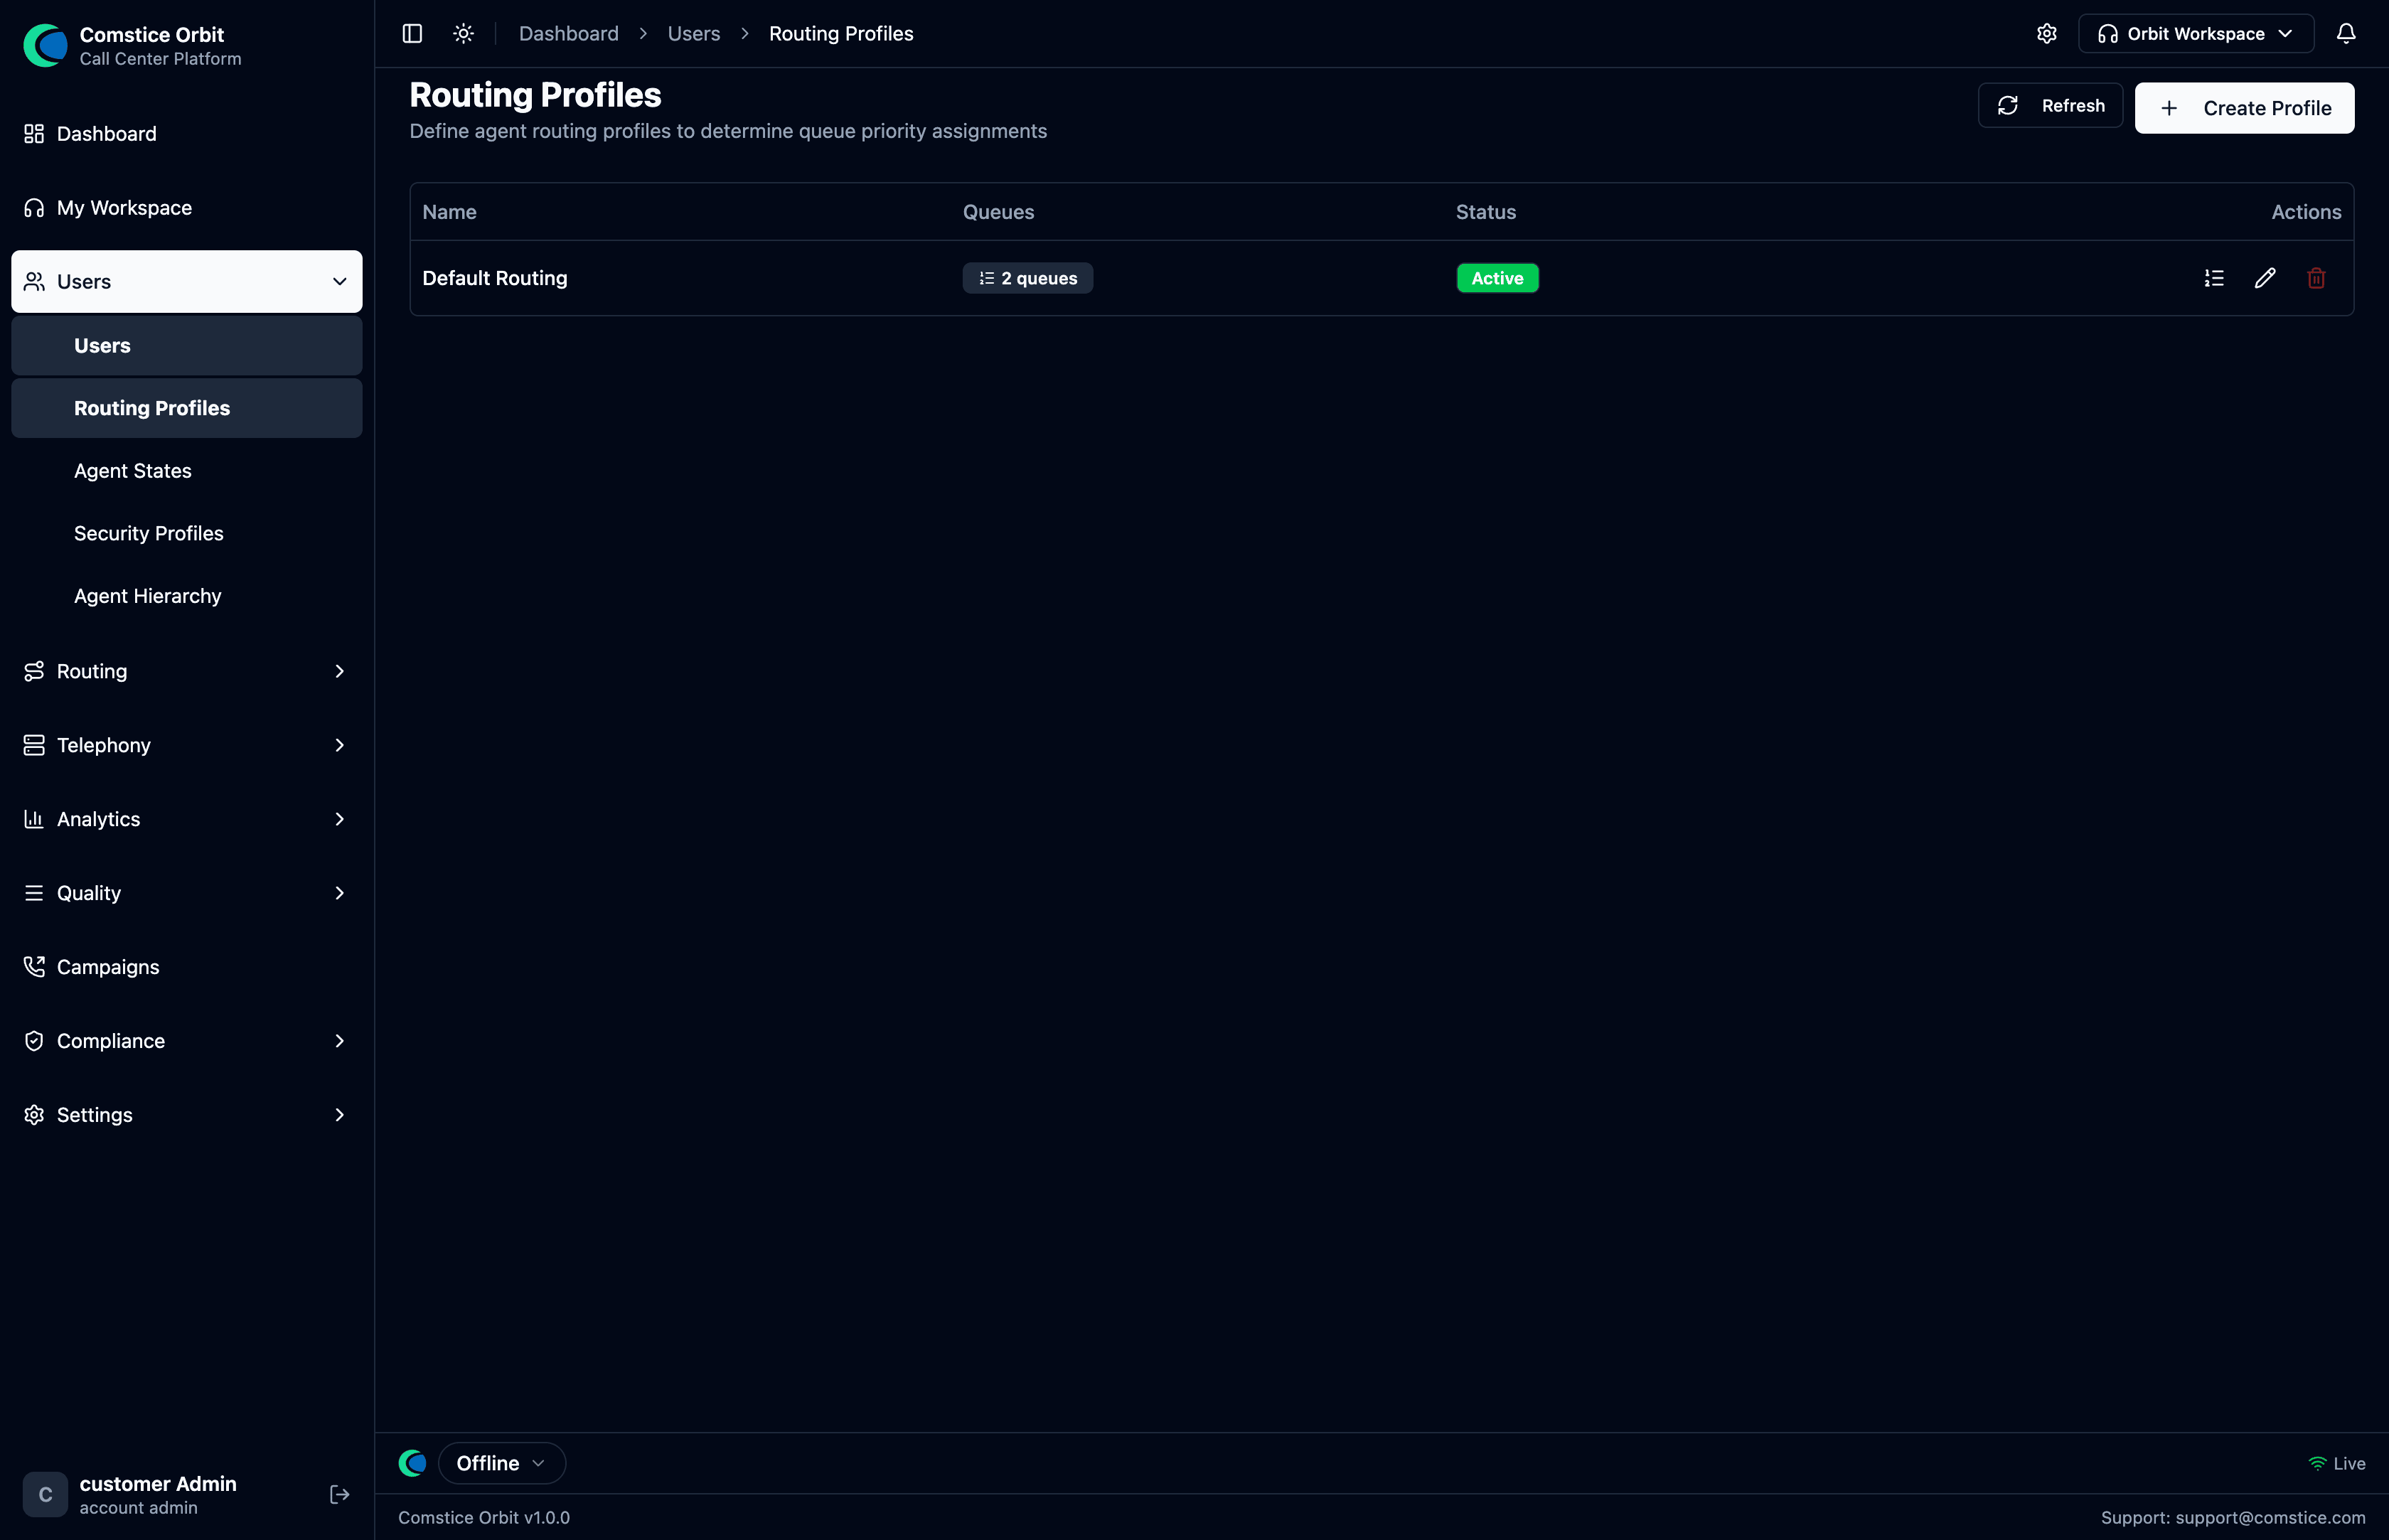Image resolution: width=2389 pixels, height=1540 pixels.
Task: Click the Telephony server icon
Action: pyautogui.click(x=34, y=745)
